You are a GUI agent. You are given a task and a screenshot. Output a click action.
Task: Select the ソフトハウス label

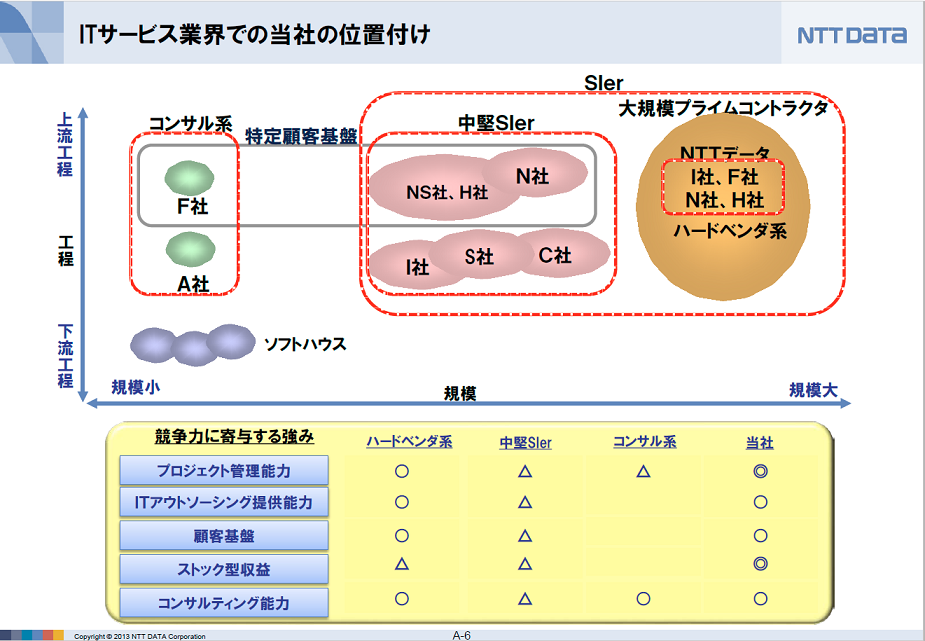point(305,344)
